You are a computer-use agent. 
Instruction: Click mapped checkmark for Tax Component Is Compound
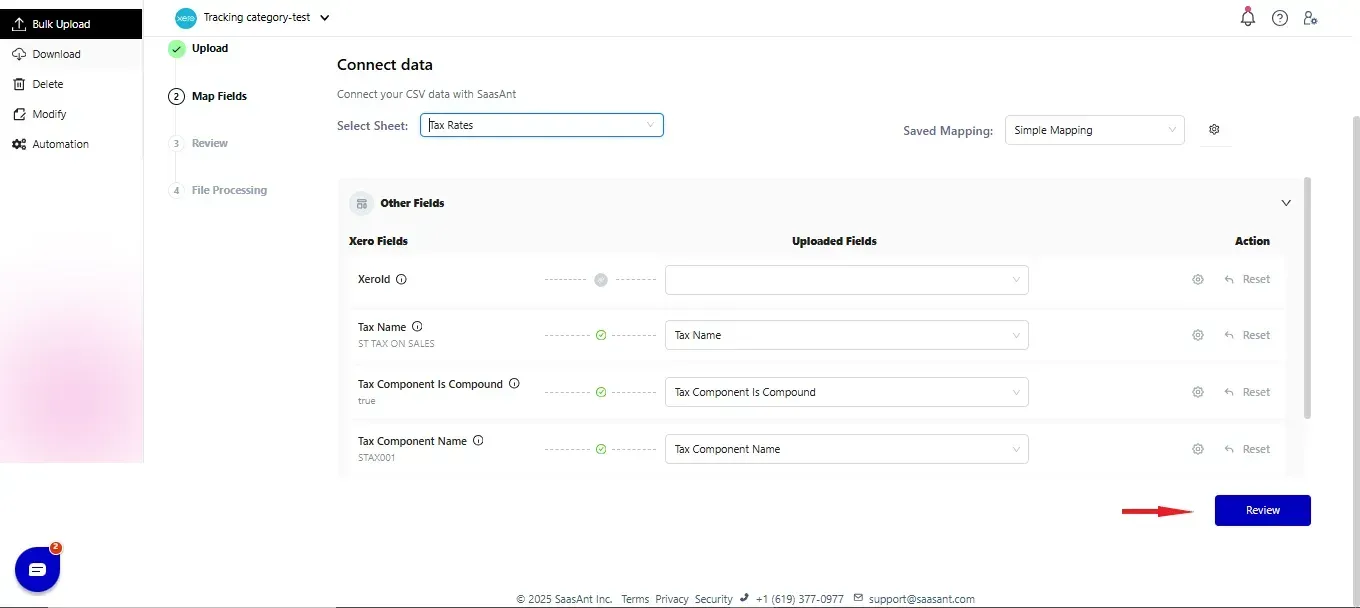[601, 393]
